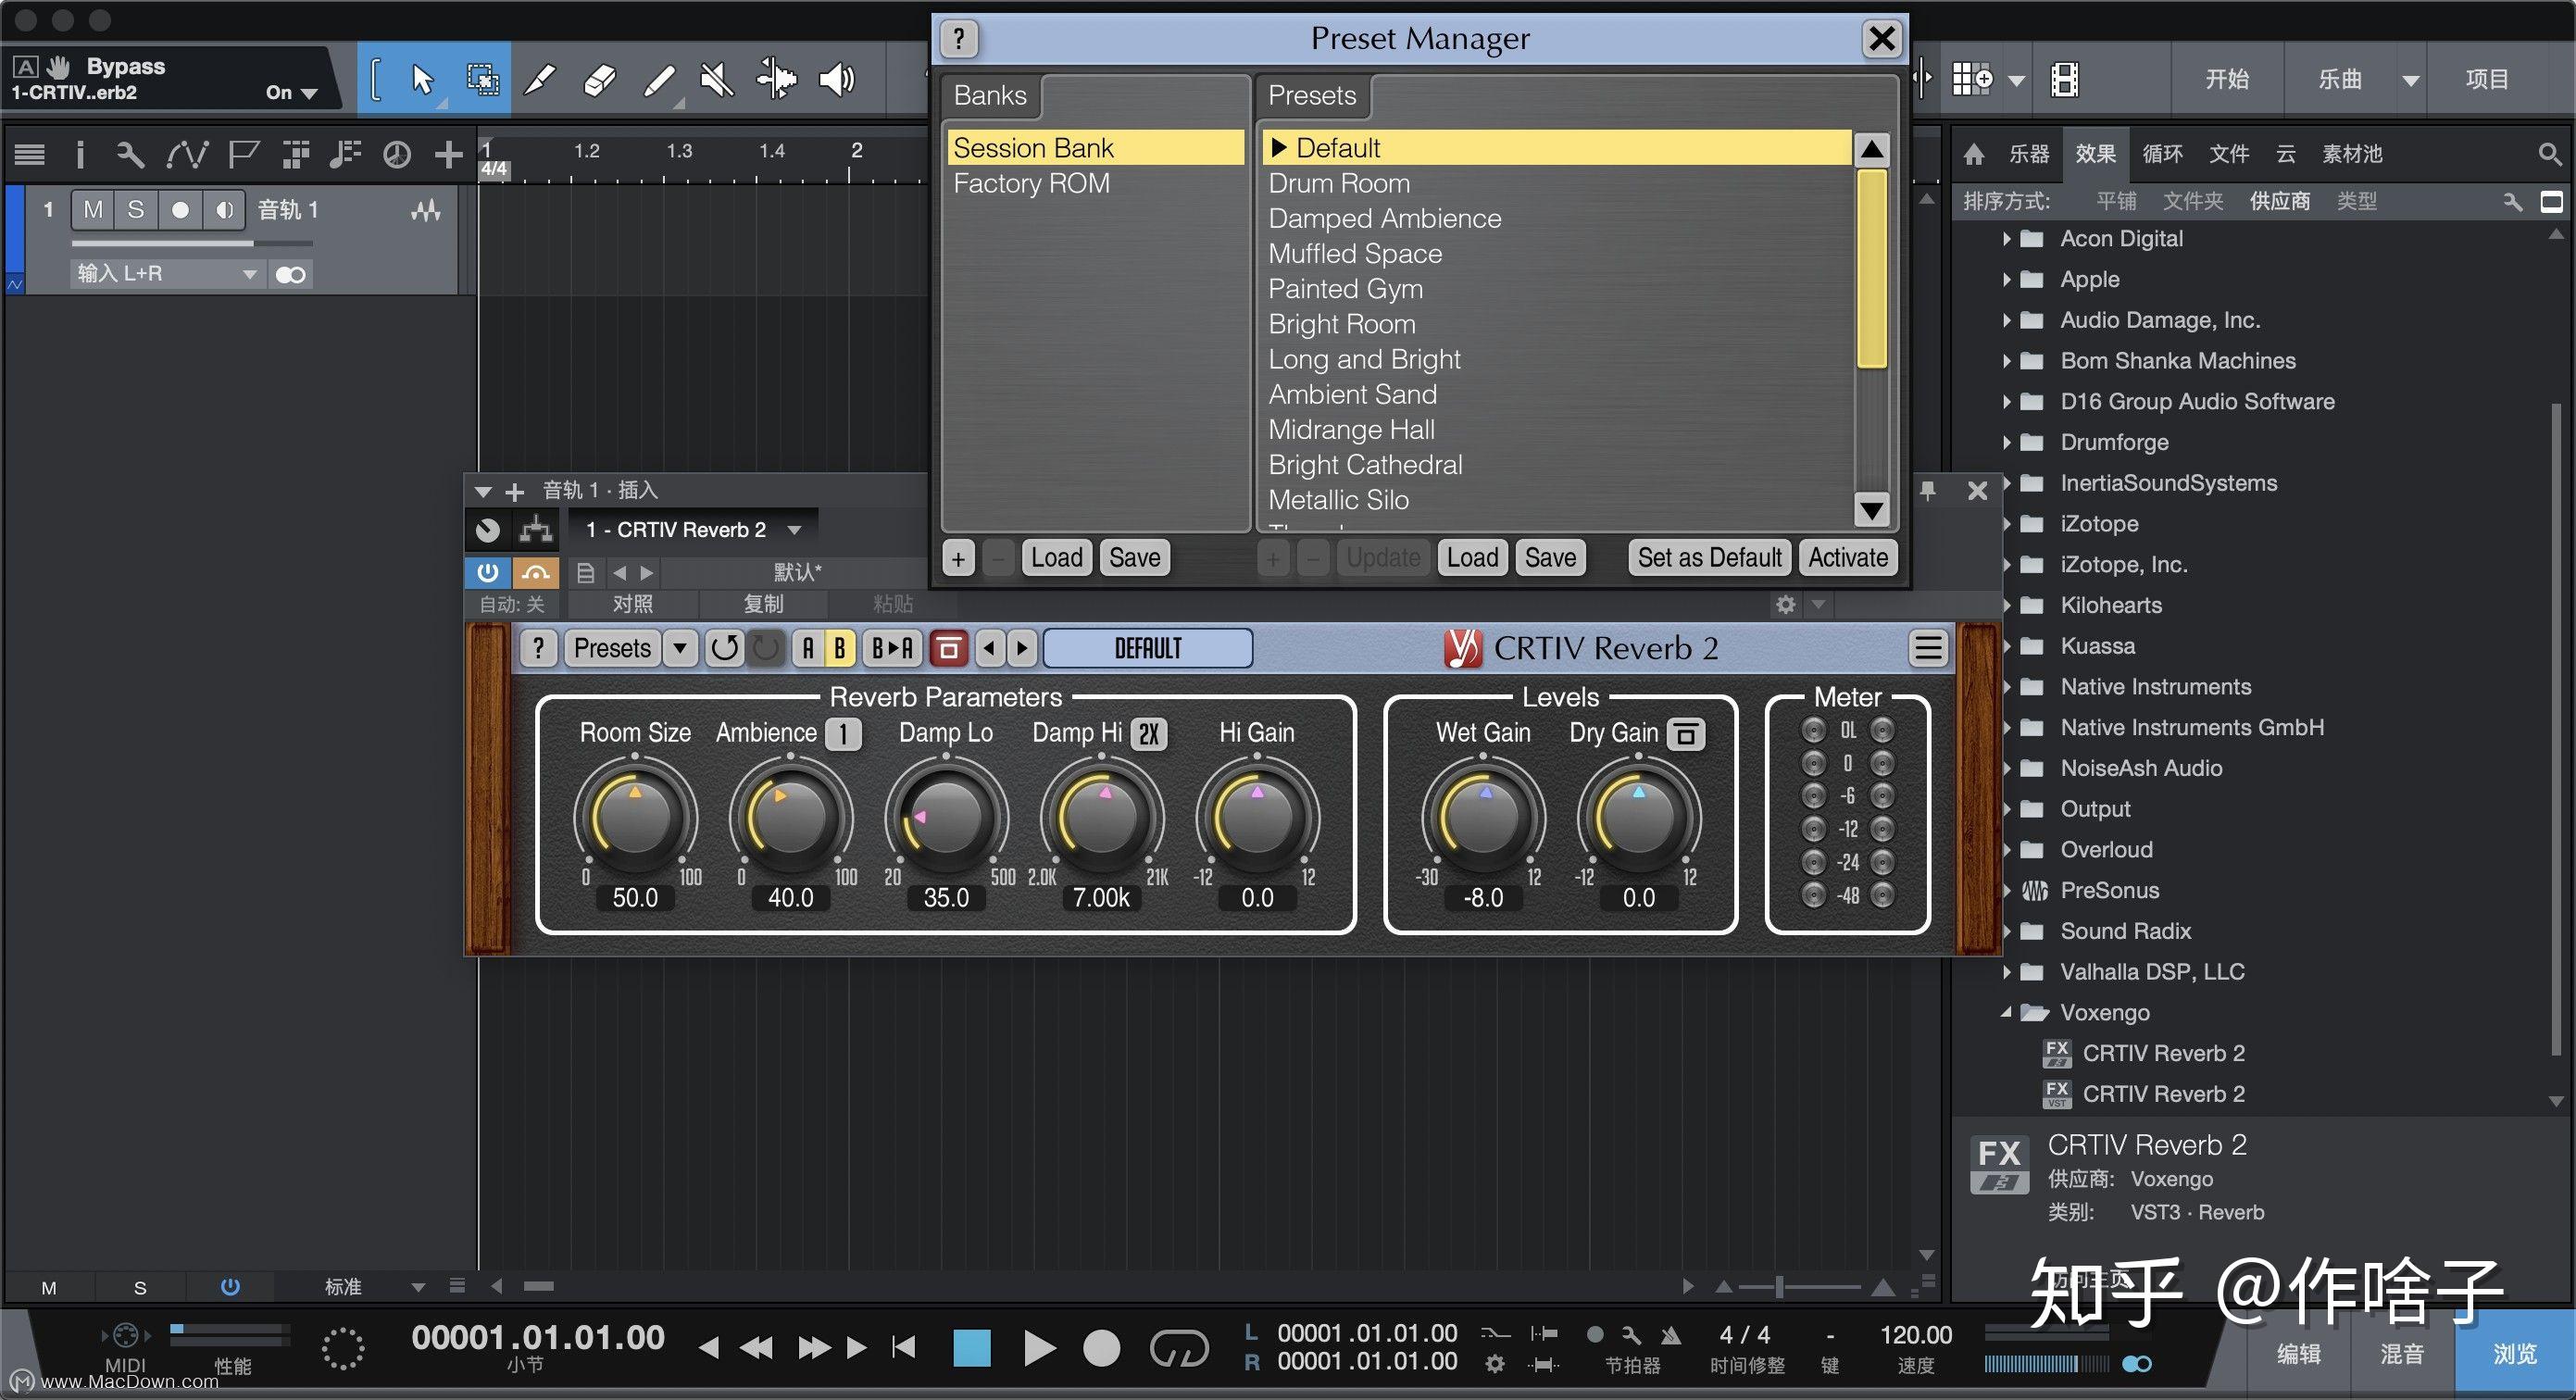Switch to the B state in the A/B comparison
Screen dimensions: 2576x1400
click(839, 648)
